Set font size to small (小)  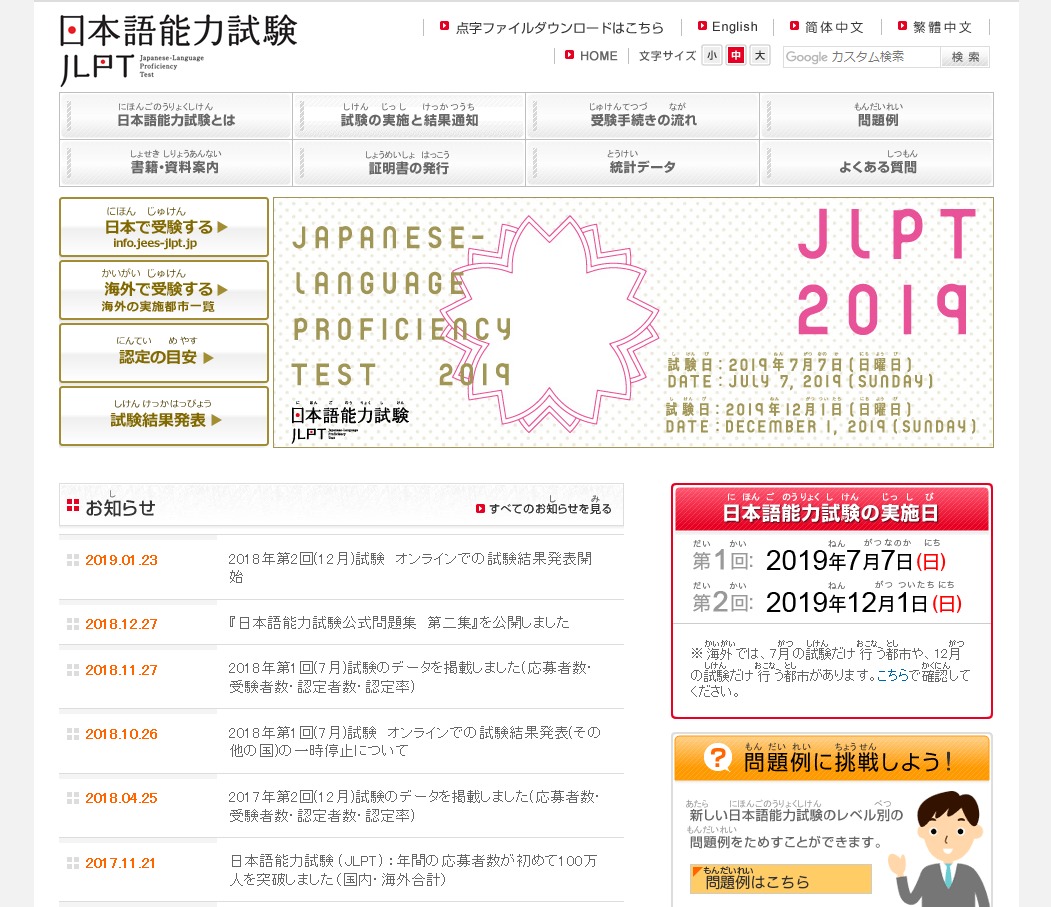pos(712,56)
